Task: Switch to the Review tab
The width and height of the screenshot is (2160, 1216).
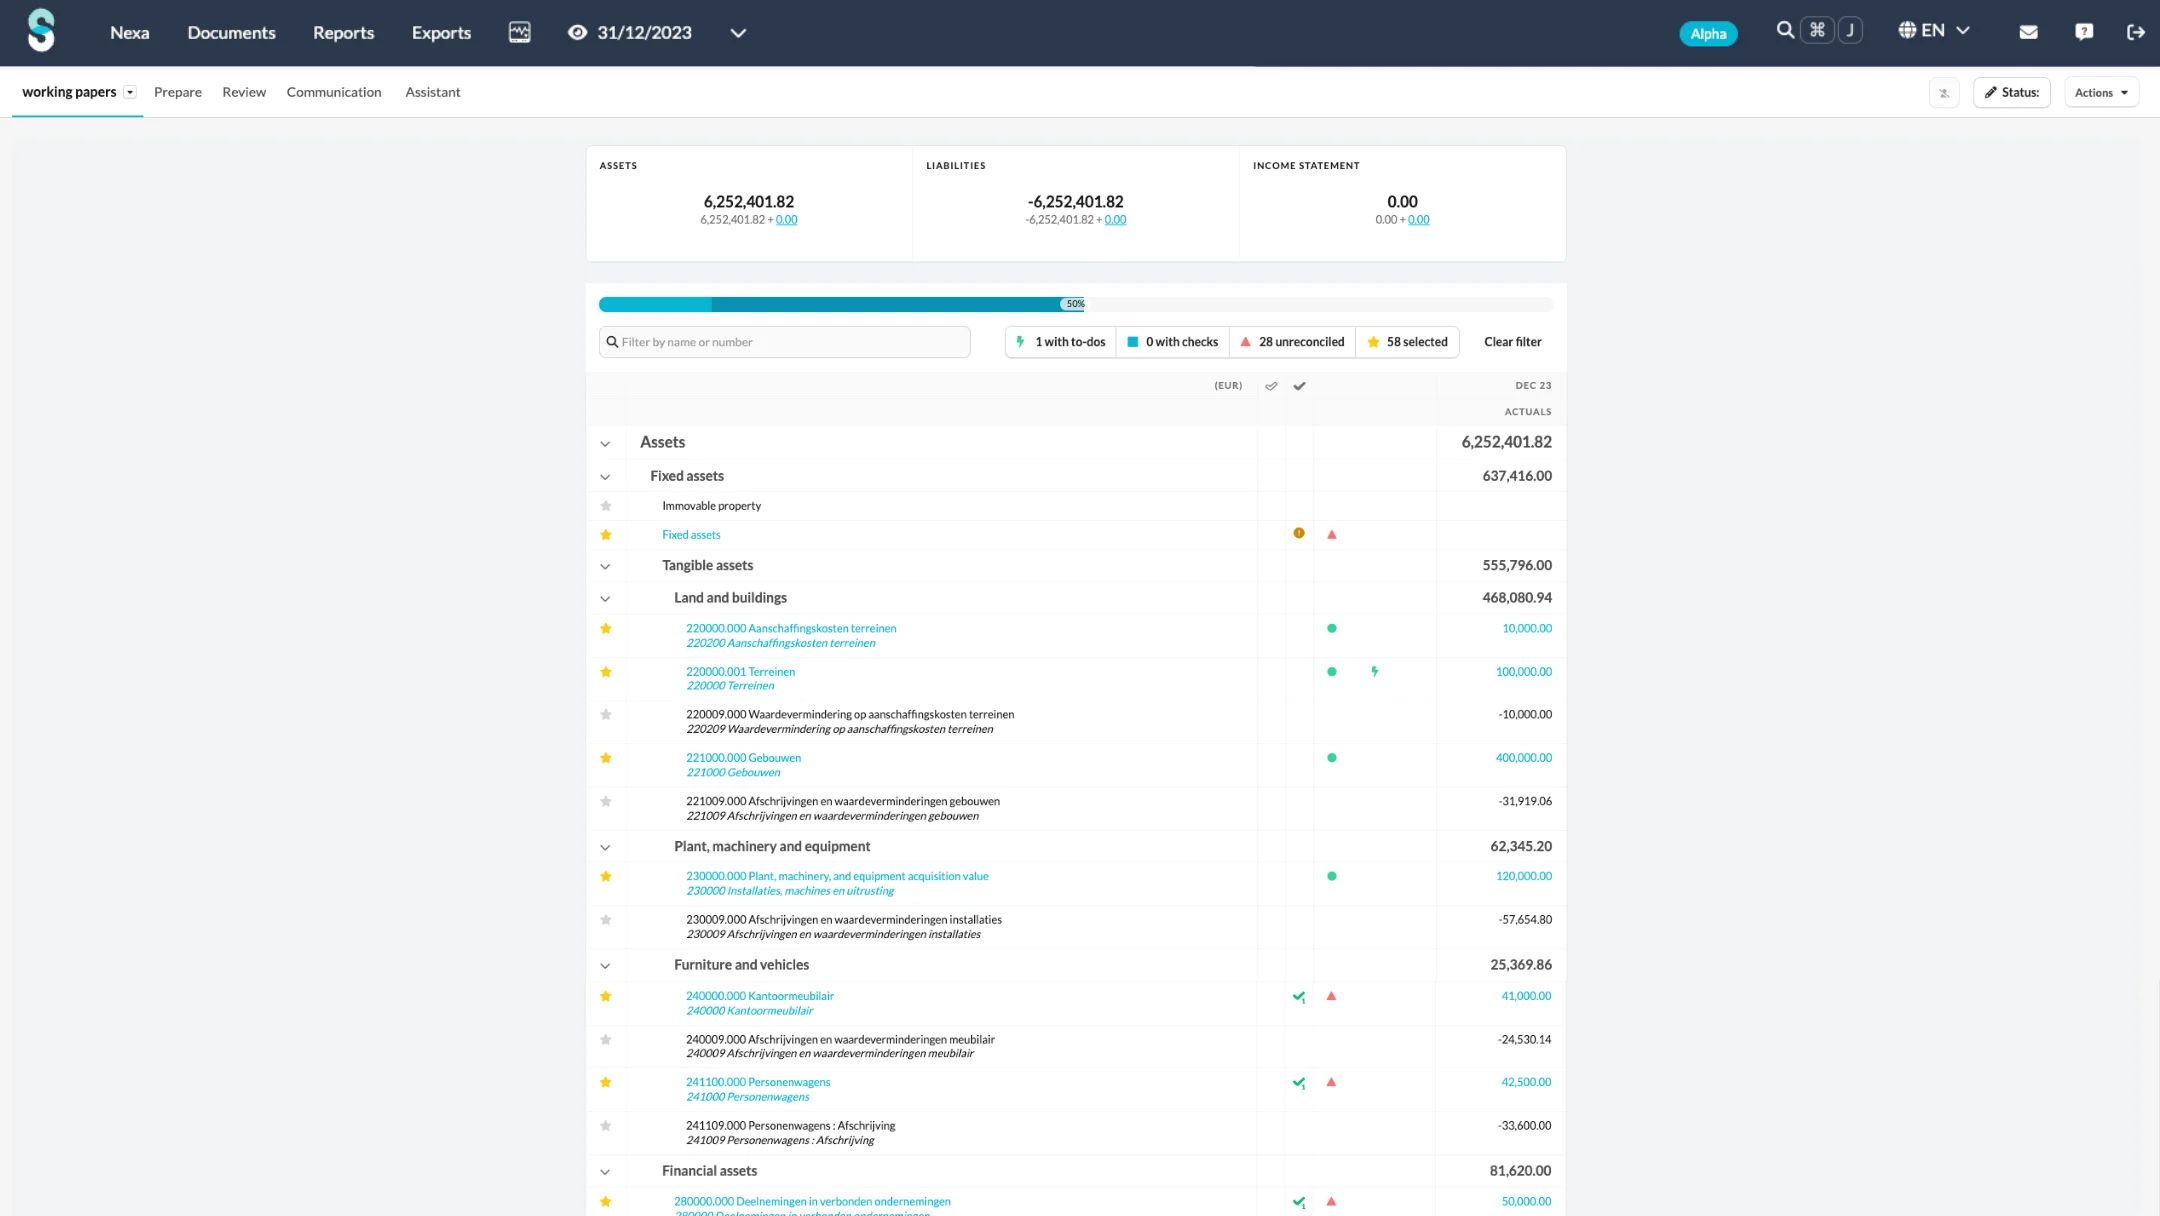Action: (244, 92)
